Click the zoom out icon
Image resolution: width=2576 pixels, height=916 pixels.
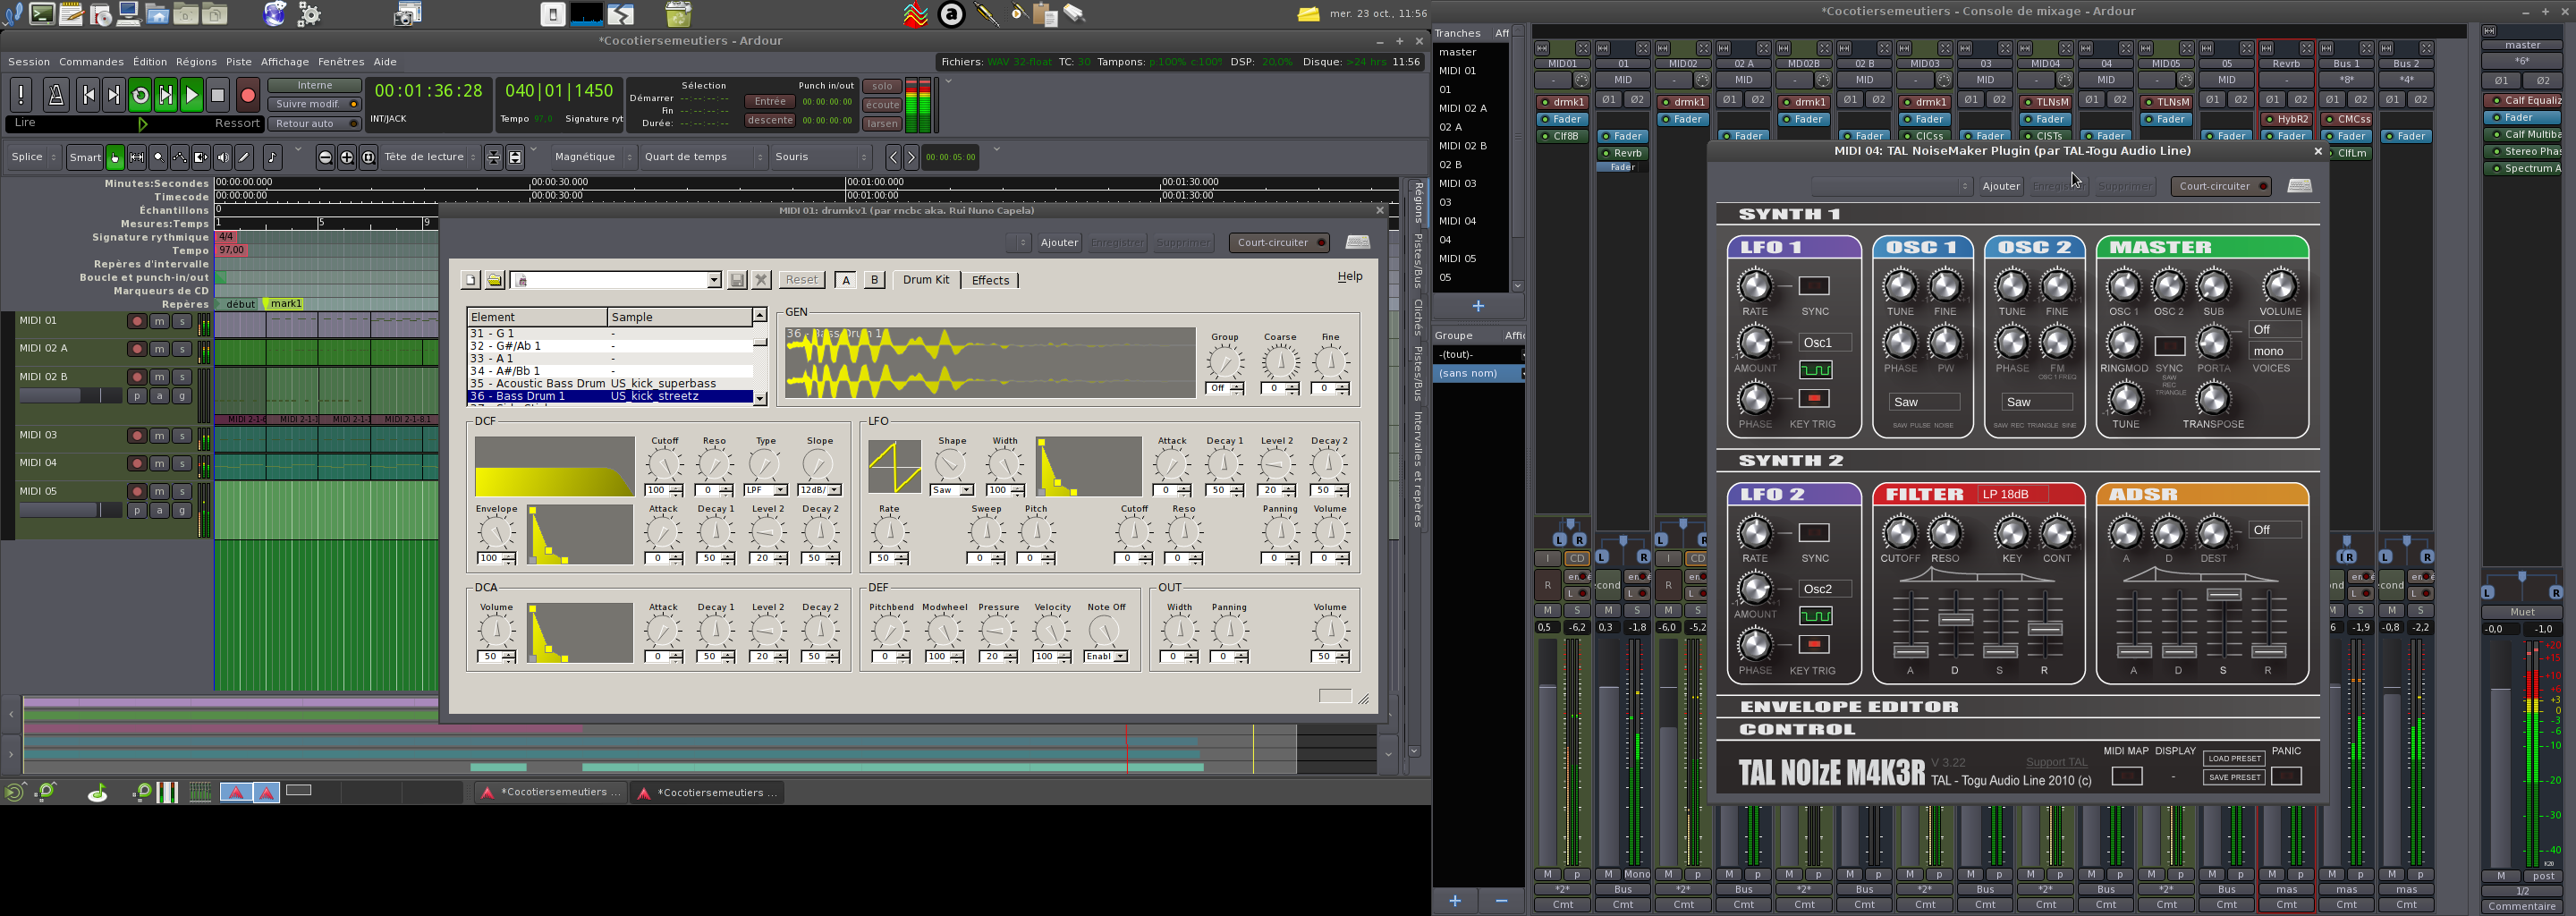(x=325, y=158)
